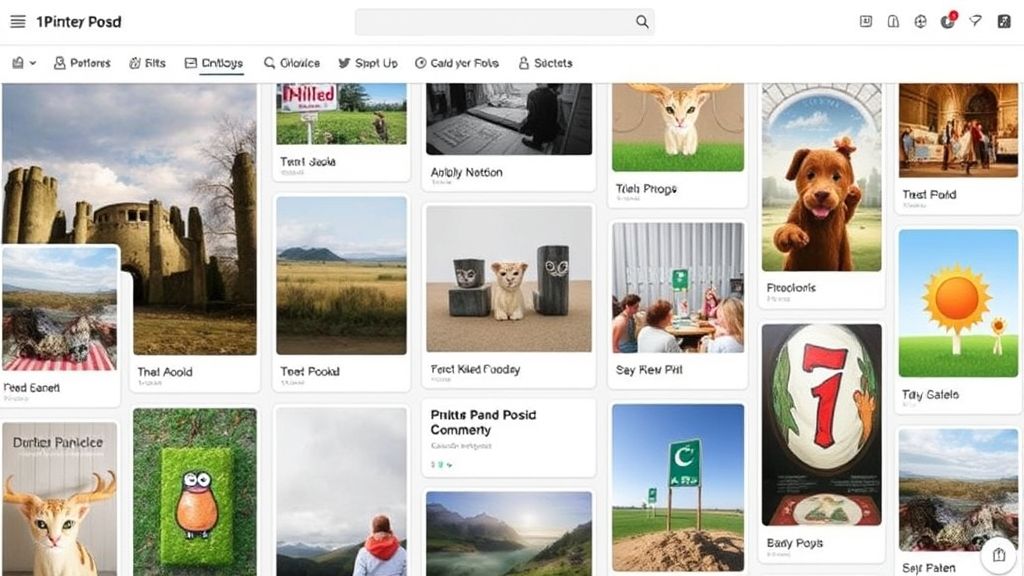
Task: Go to the Sactets tab
Action: (545, 63)
